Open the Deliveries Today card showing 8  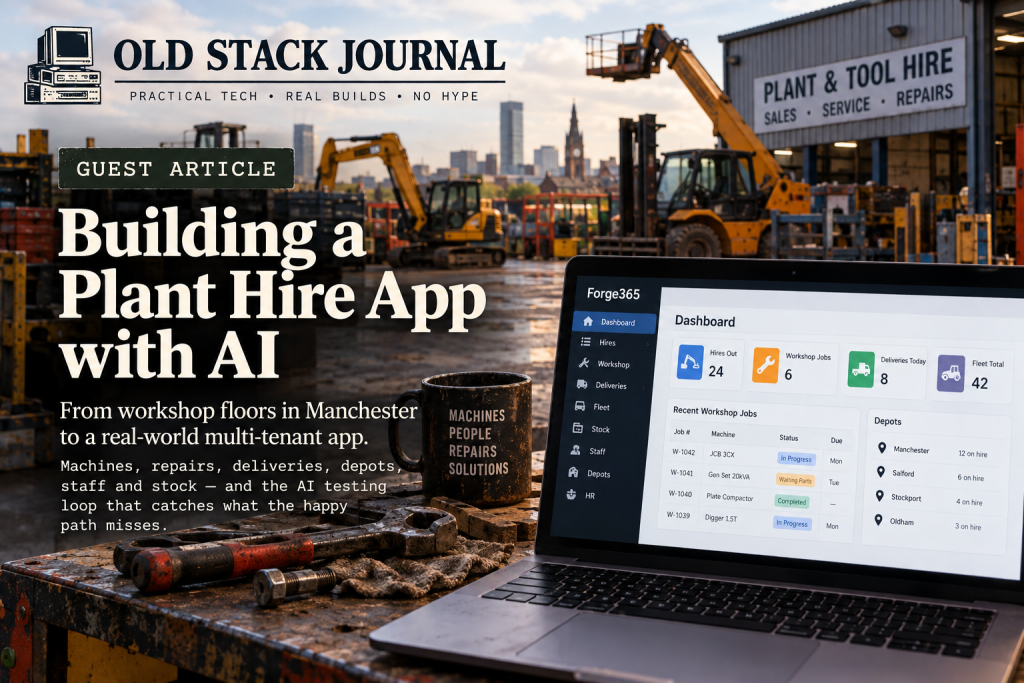[886, 372]
